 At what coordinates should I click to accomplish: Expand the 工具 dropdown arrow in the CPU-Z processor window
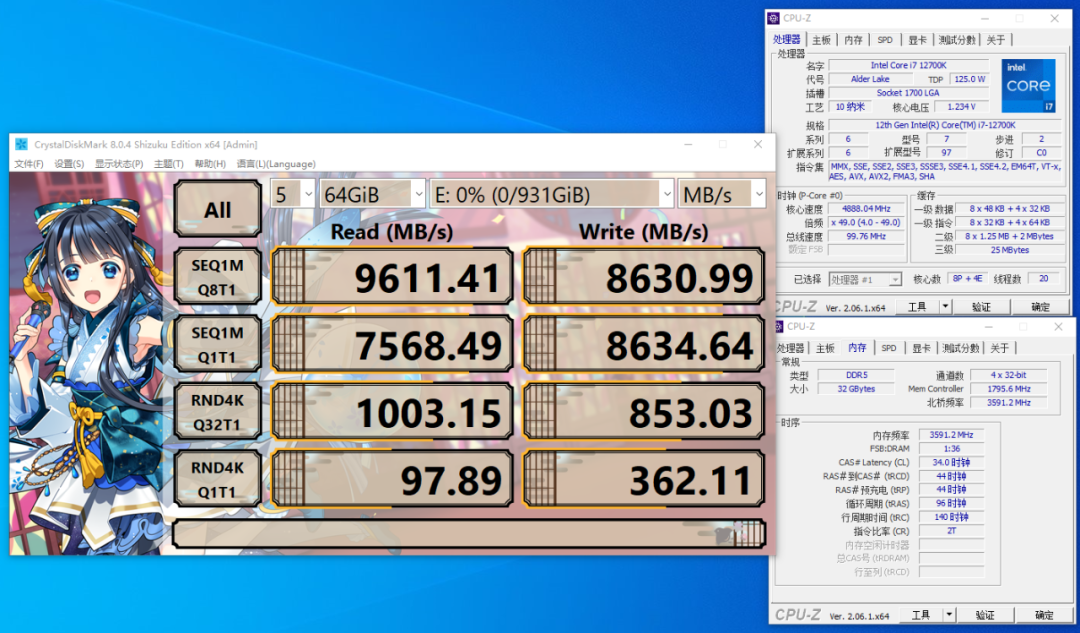point(945,307)
